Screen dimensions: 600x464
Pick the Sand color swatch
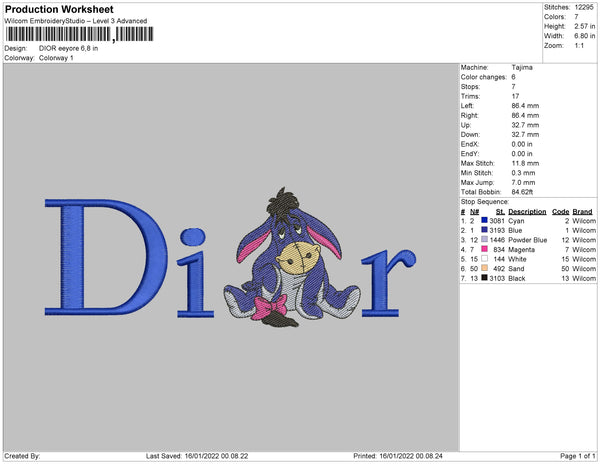pyautogui.click(x=484, y=268)
